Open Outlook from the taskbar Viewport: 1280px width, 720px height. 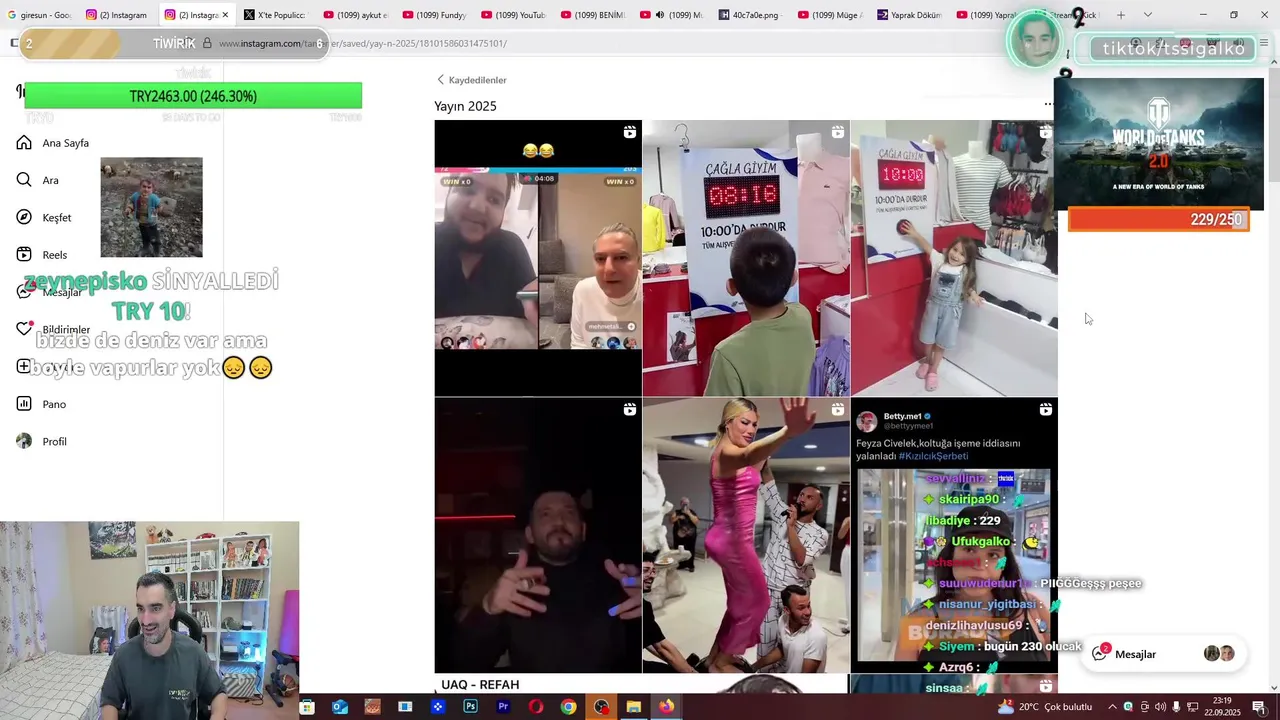click(x=340, y=707)
